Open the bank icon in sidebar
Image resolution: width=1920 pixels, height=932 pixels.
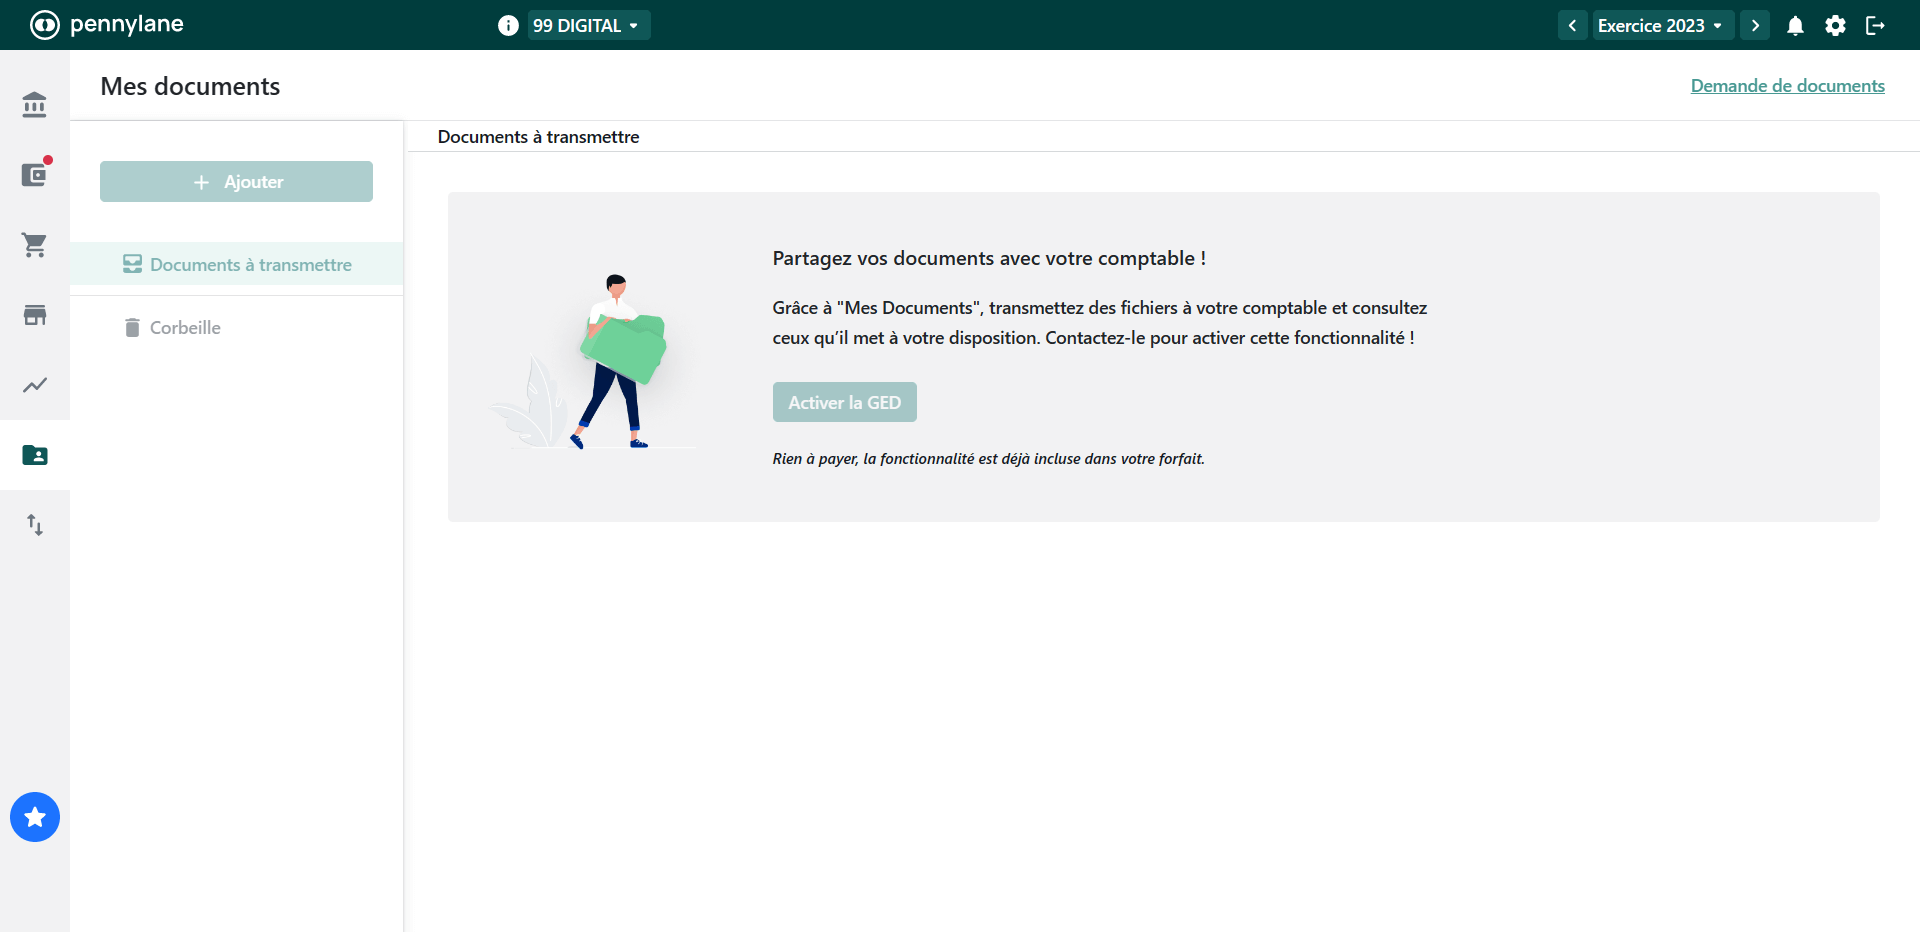(x=35, y=105)
